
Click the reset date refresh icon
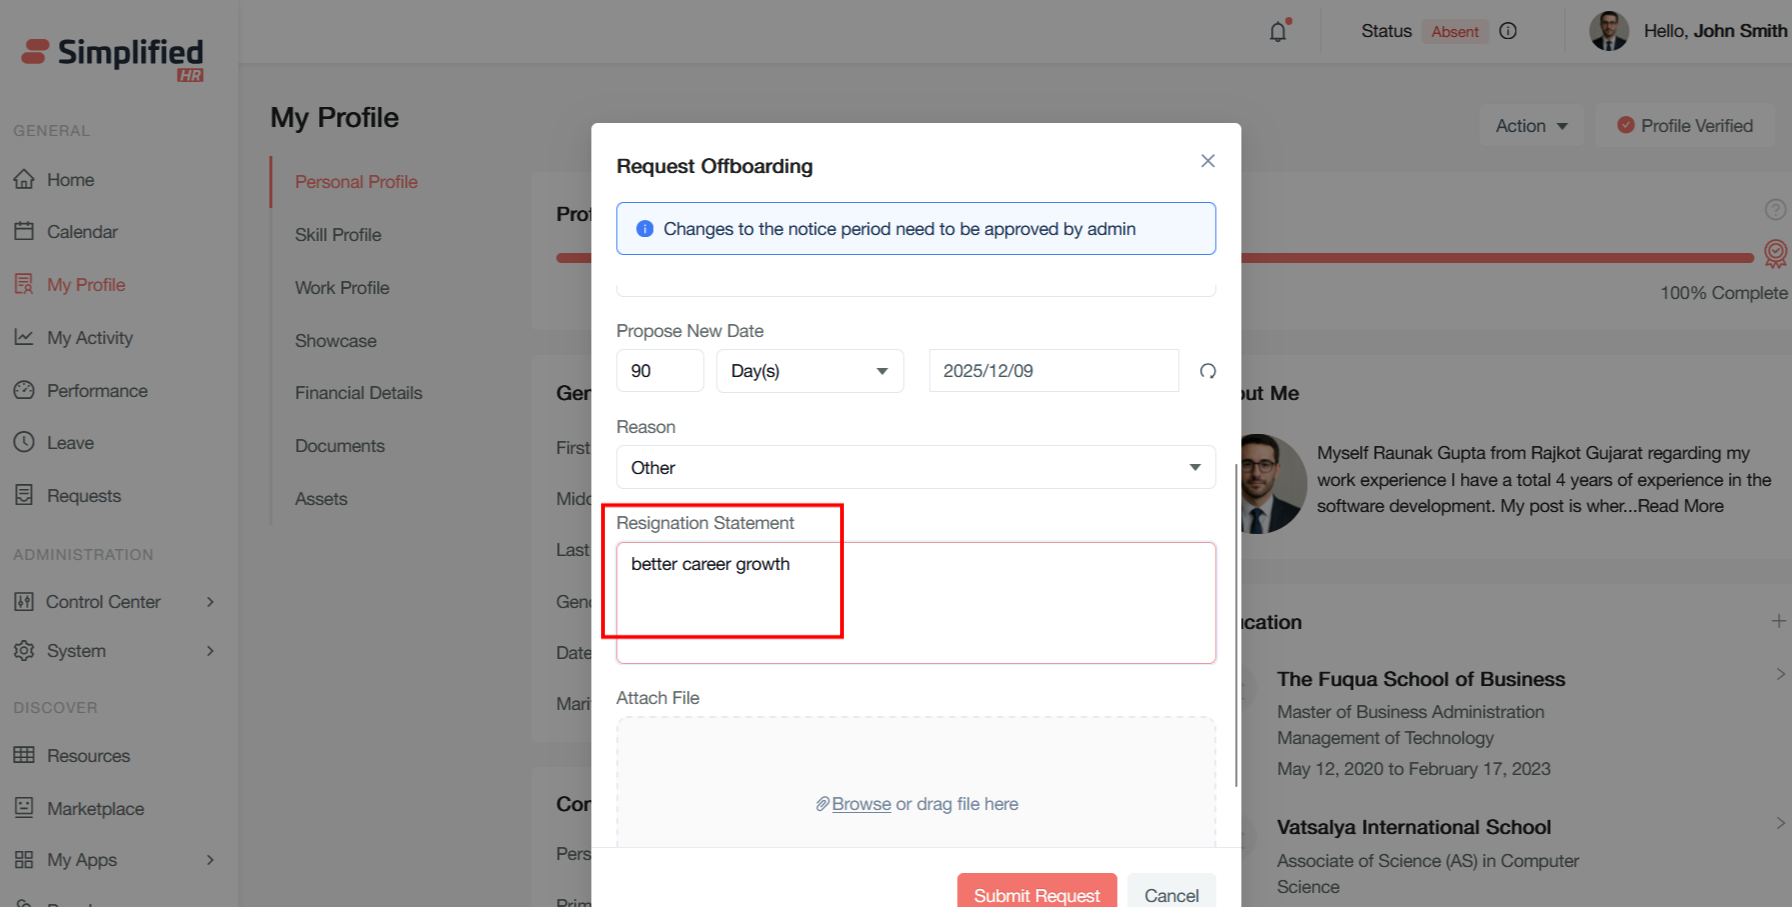1208,371
